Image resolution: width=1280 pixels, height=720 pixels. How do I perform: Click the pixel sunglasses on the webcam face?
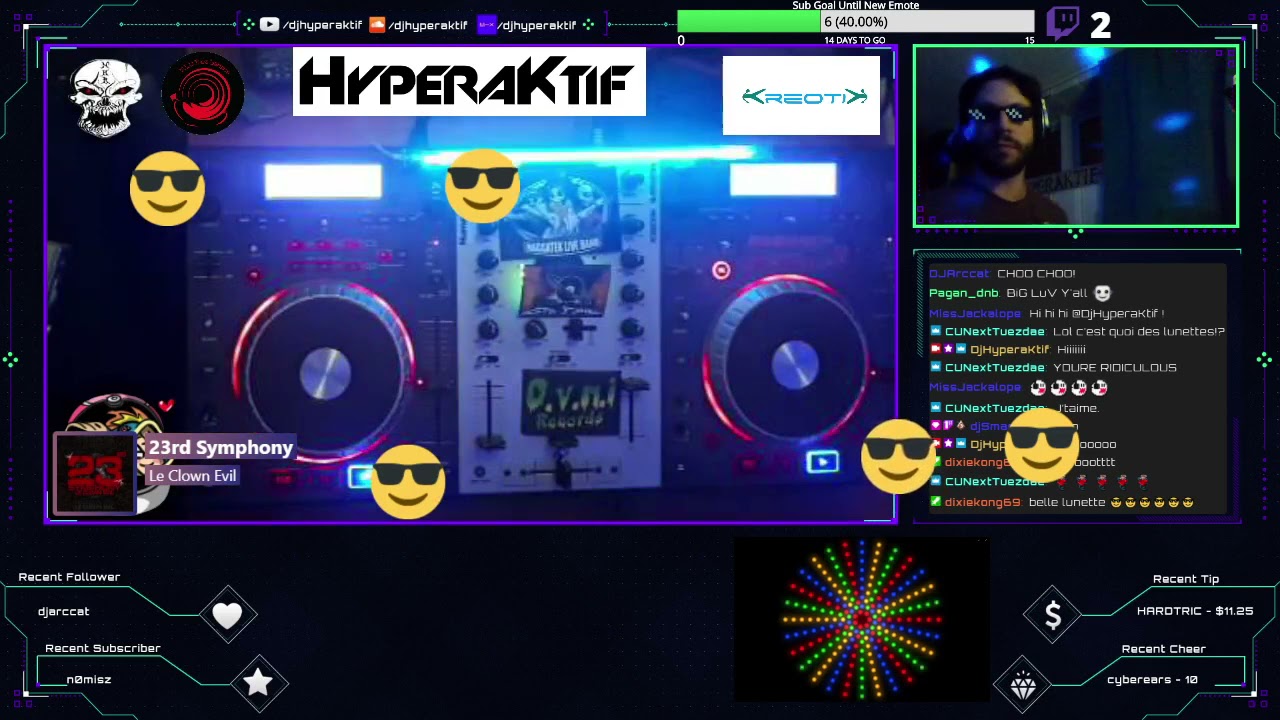(x=998, y=113)
